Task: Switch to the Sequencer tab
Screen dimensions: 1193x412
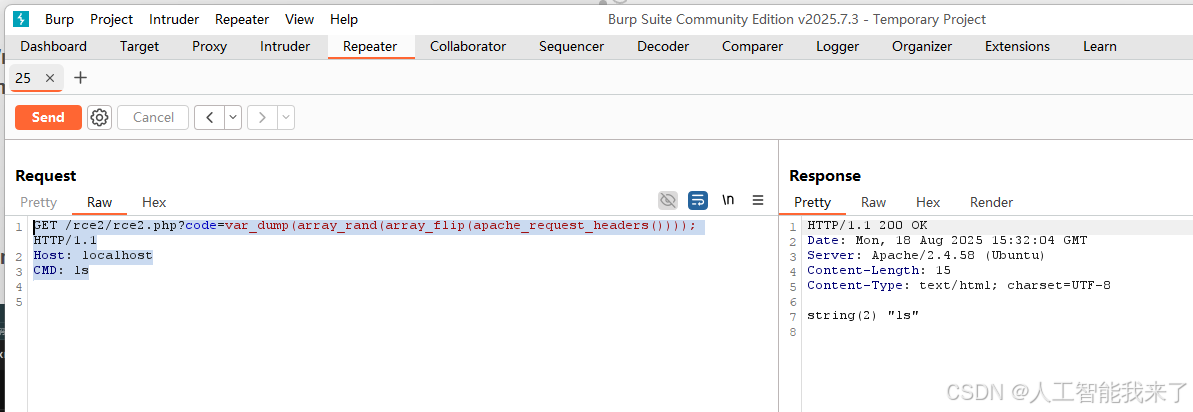Action: tap(571, 46)
